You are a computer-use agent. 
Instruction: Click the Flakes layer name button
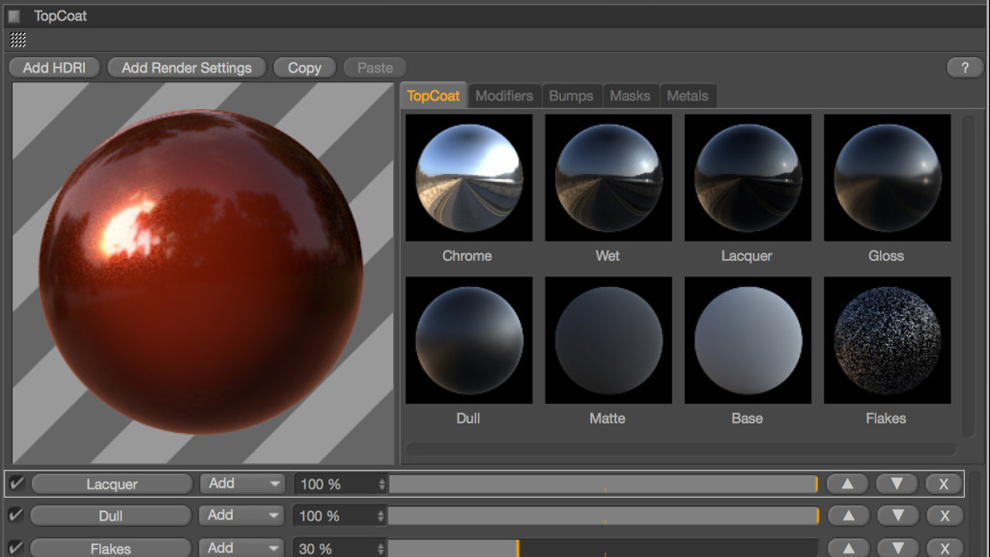pos(110,548)
